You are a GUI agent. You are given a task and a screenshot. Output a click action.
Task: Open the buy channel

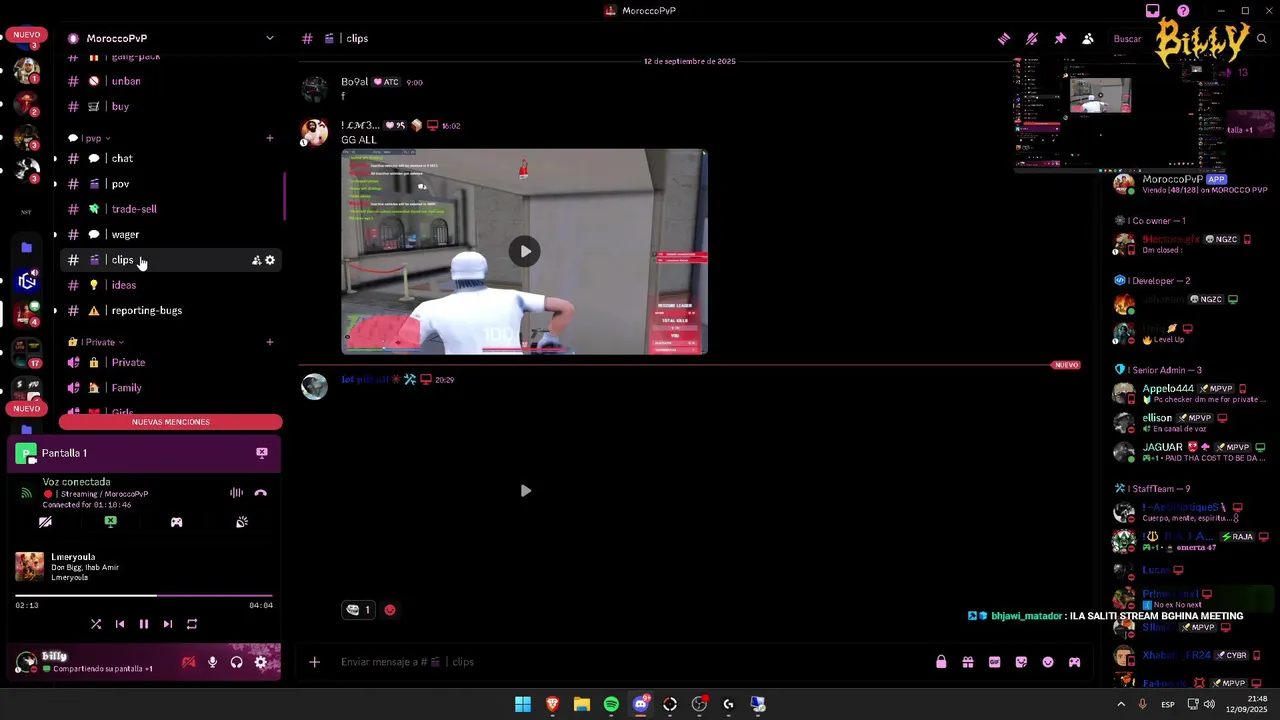(120, 106)
